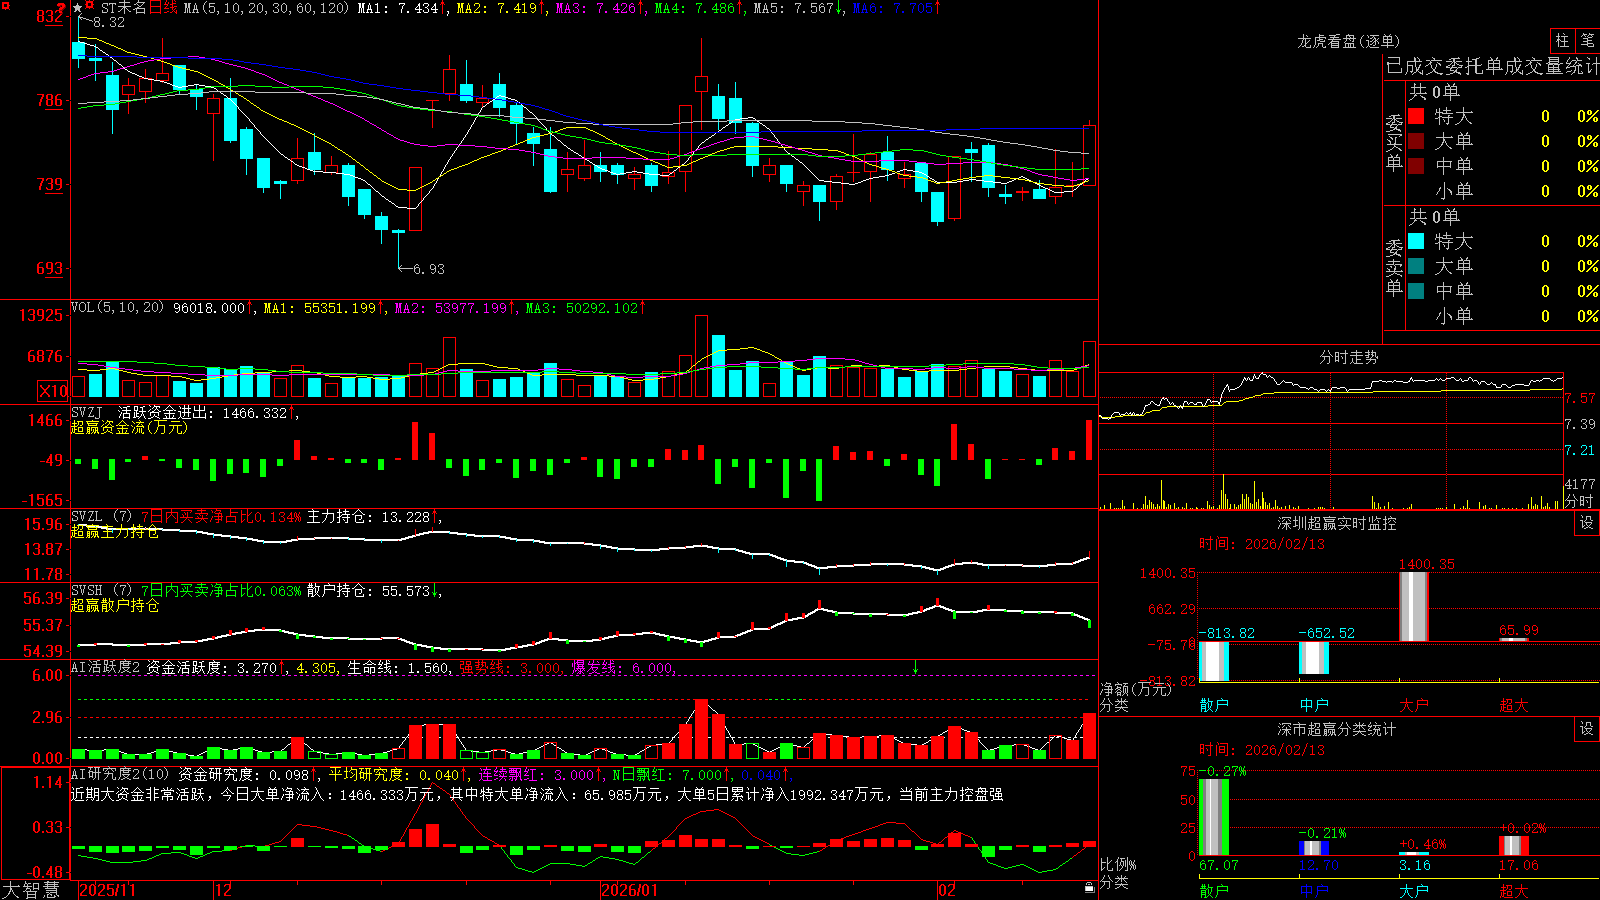Click teal 中单 sell-order swatch

coord(1416,291)
